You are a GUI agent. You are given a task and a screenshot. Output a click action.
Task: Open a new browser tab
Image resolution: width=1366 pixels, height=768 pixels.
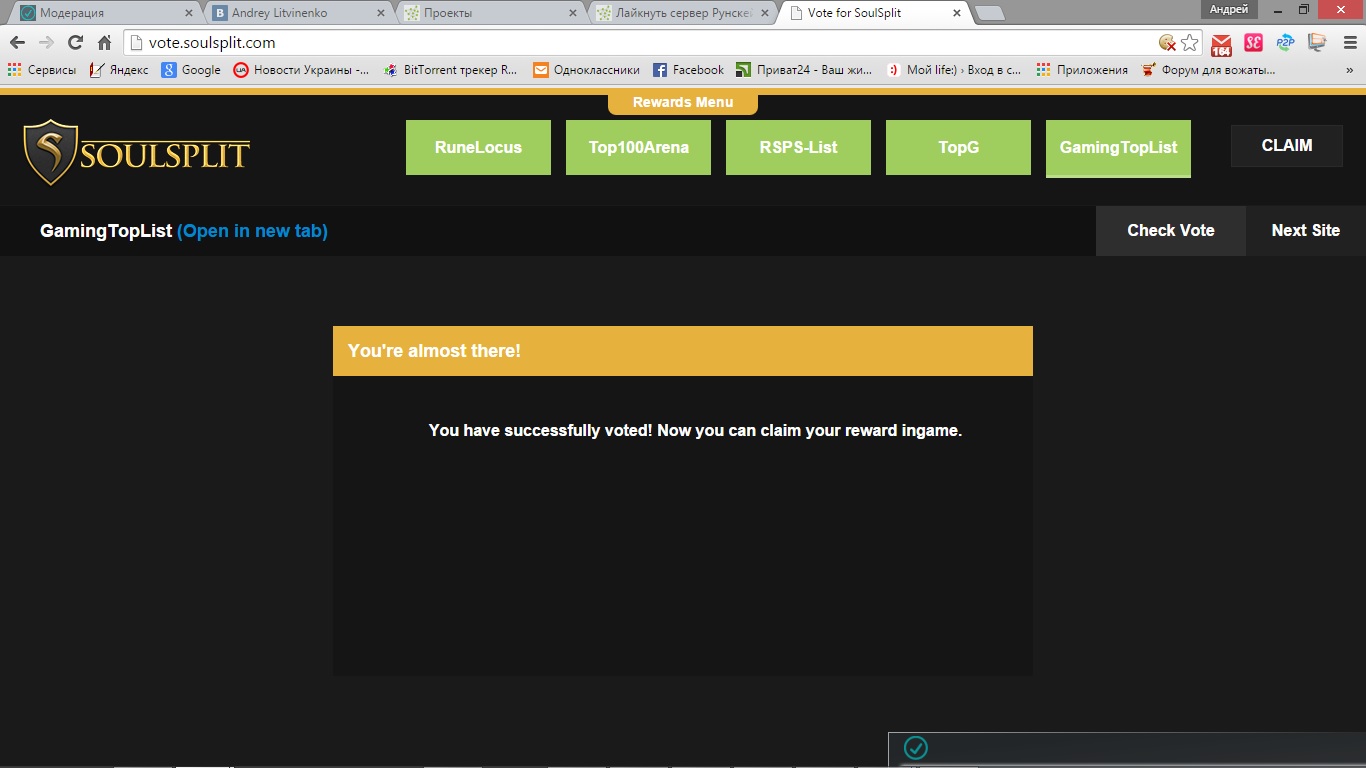click(990, 13)
